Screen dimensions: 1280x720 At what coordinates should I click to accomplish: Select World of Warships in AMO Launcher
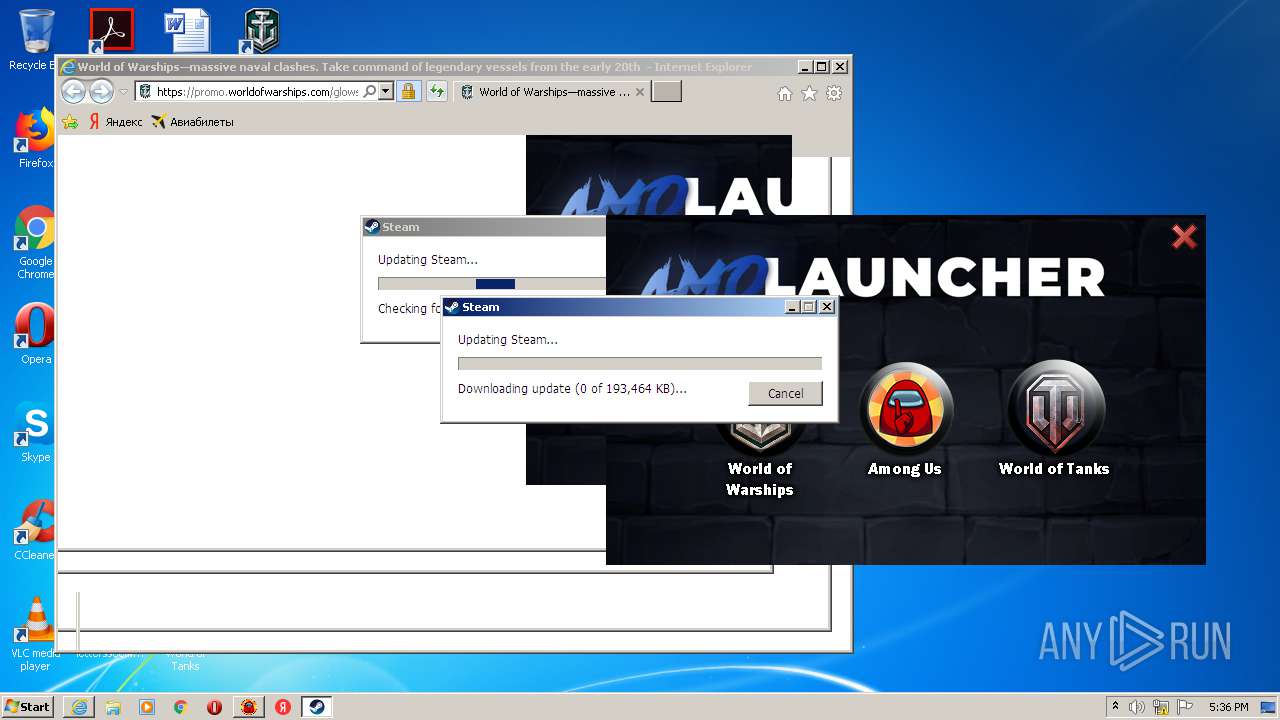[x=759, y=463]
